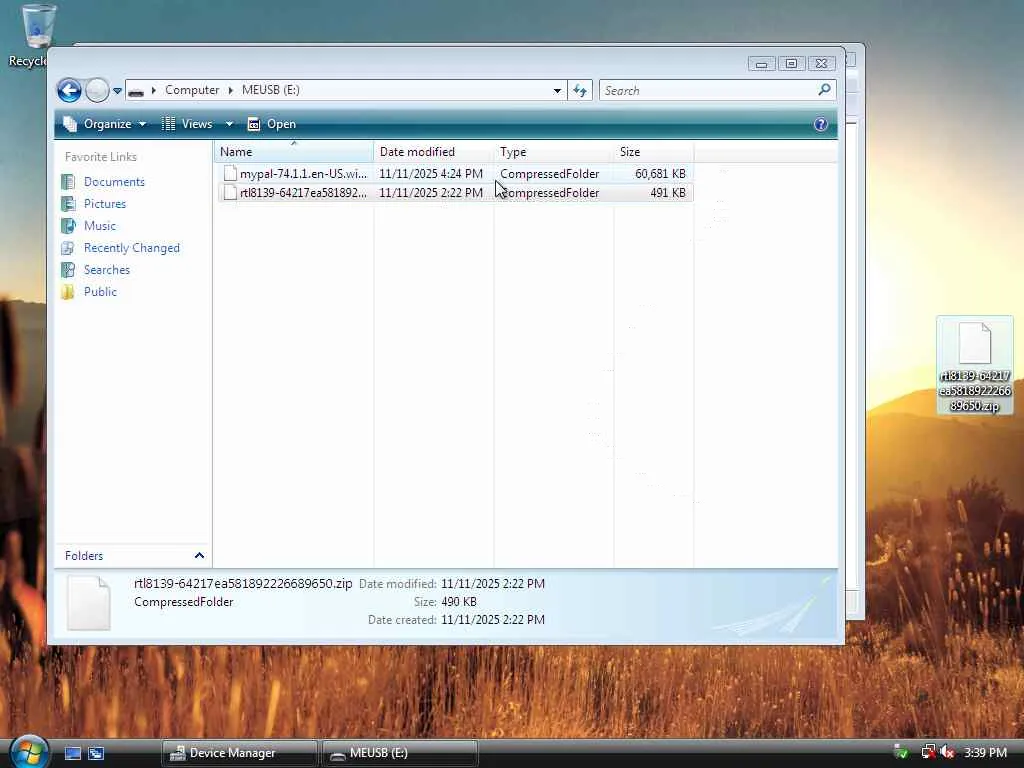Expand the Views dropdown arrow
Viewport: 1024px width, 768px height.
[x=229, y=124]
